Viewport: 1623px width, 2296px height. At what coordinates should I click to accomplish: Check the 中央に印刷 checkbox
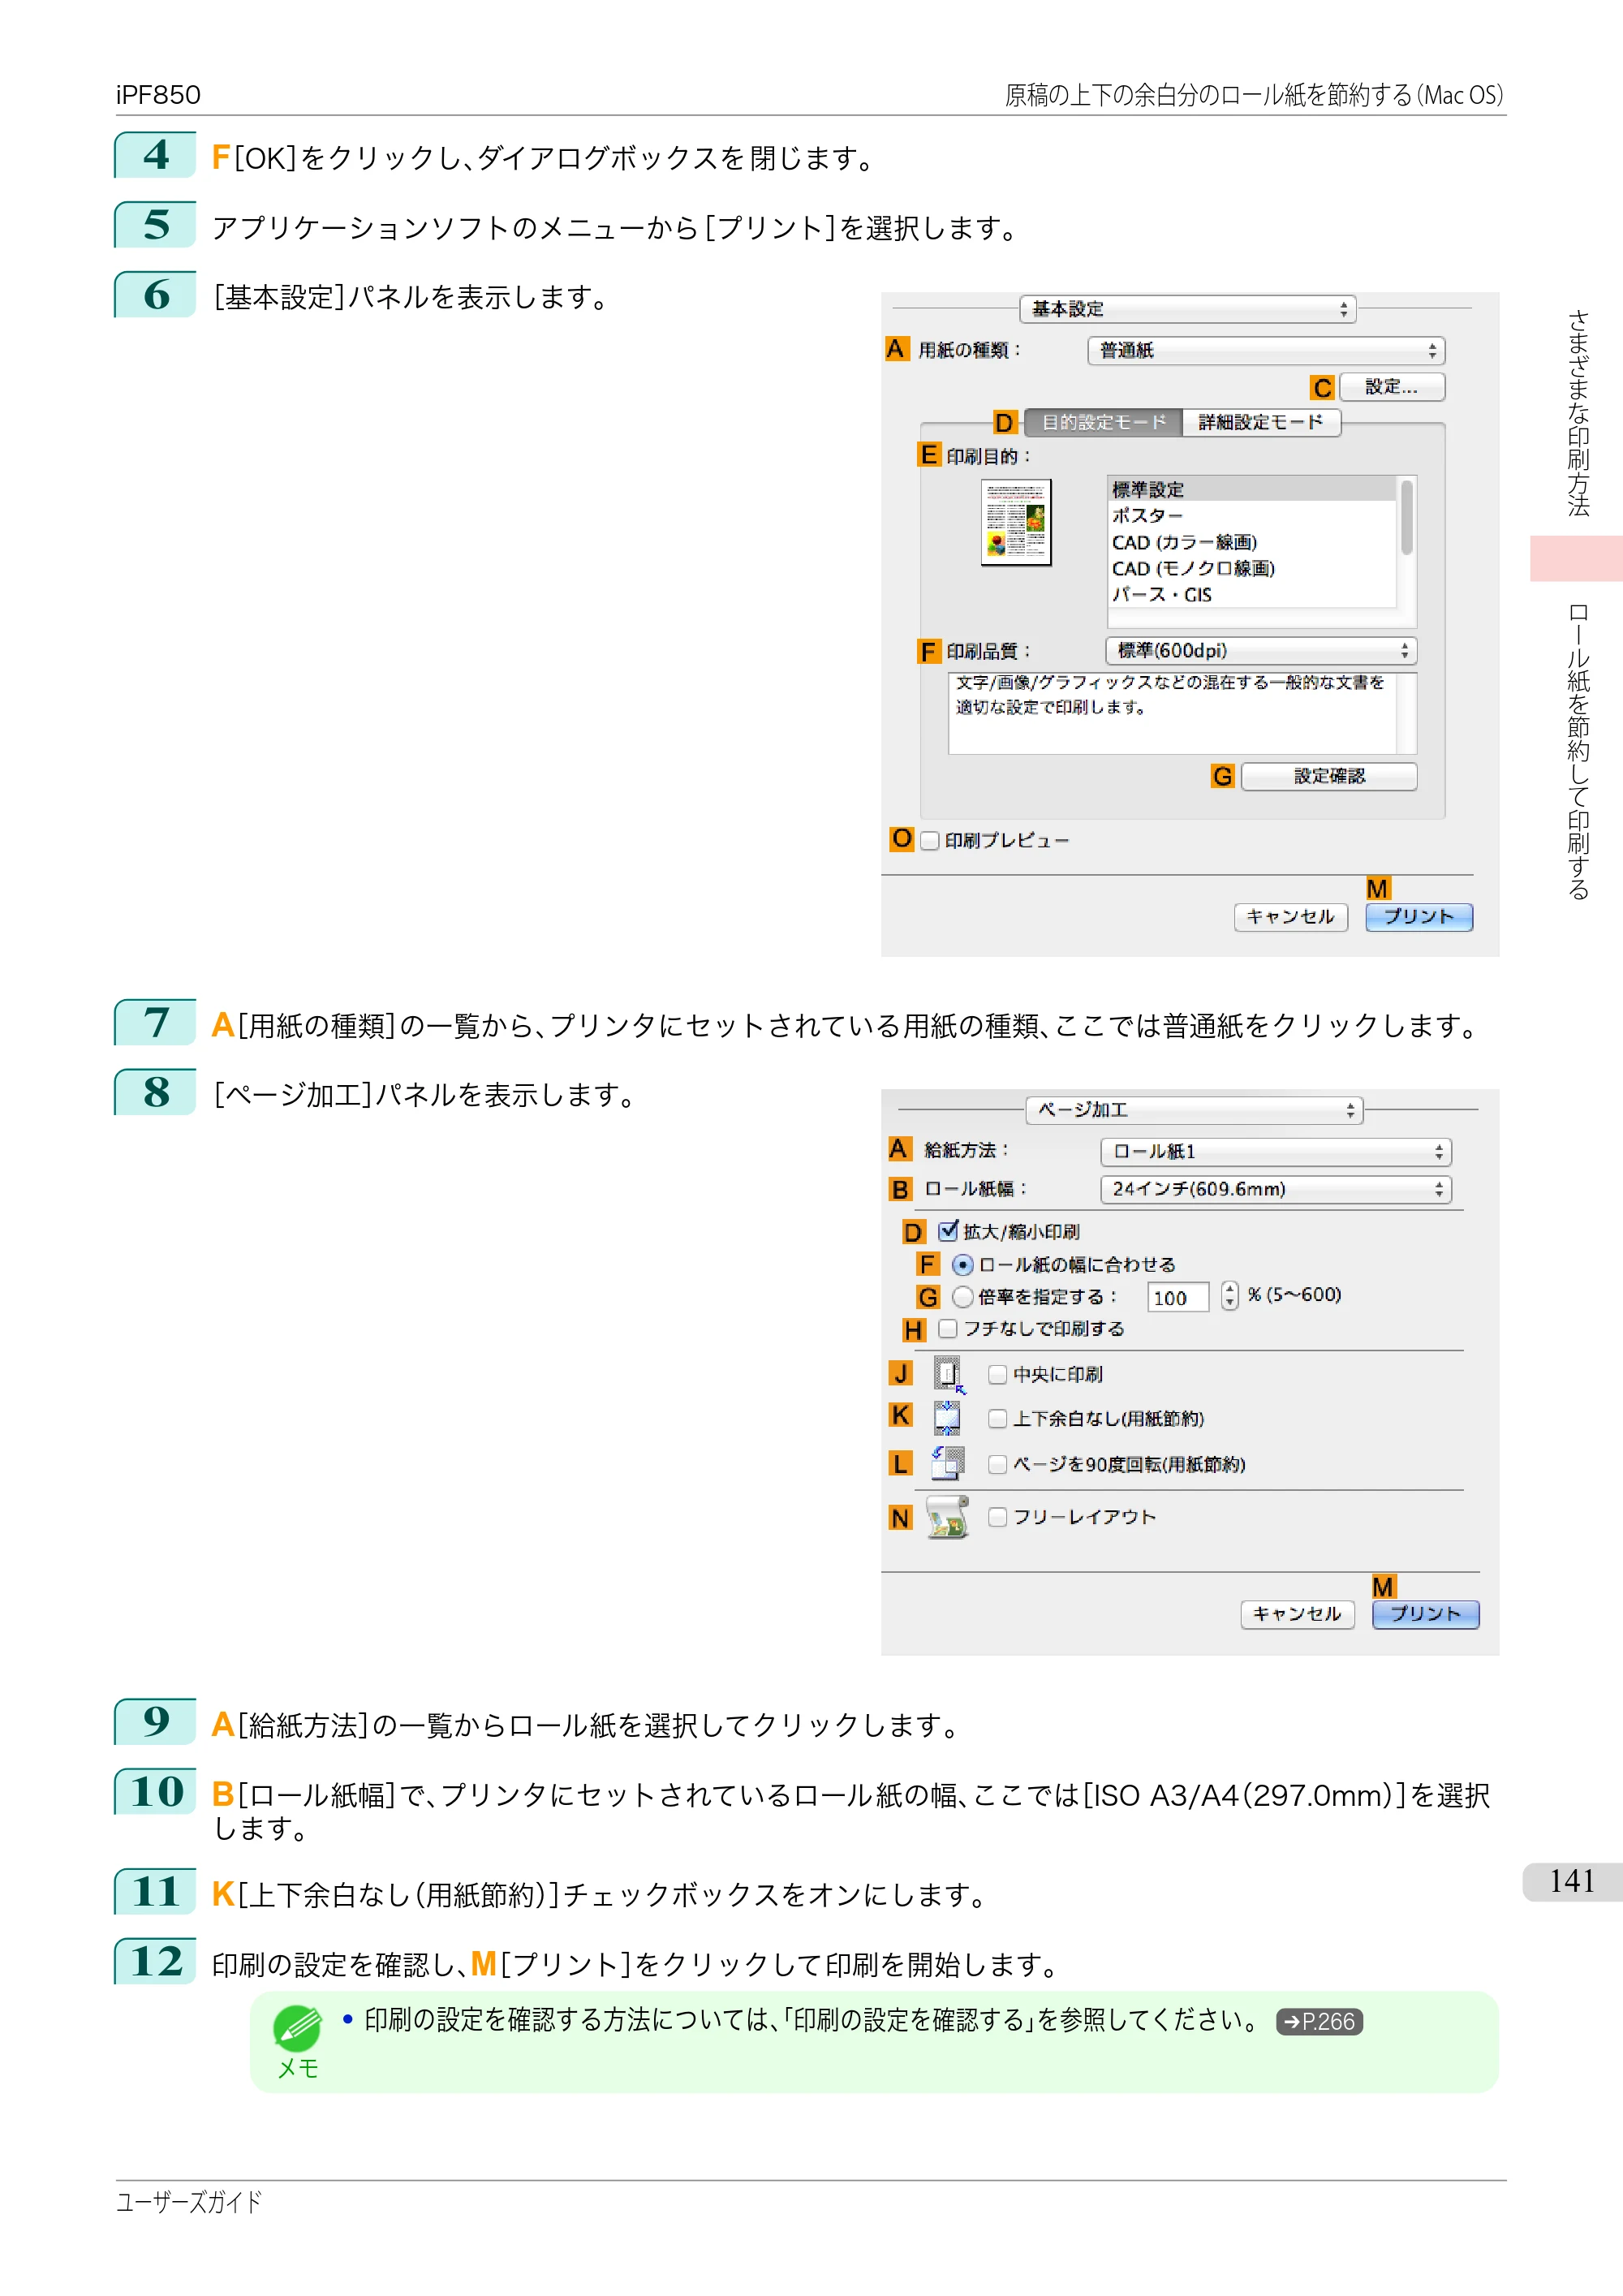point(997,1375)
